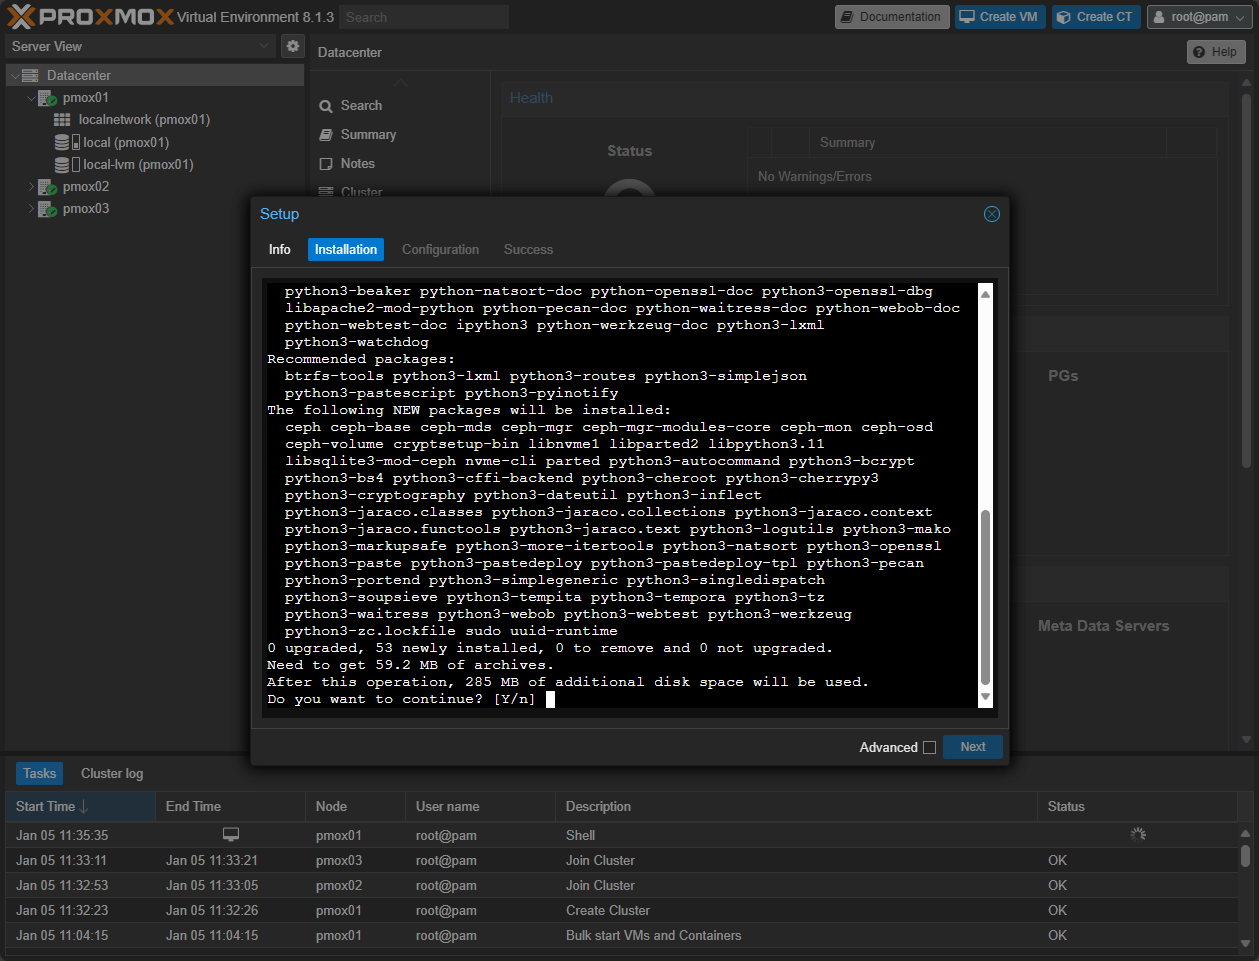Click the top Search input field
This screenshot has width=1259, height=961.
click(x=423, y=17)
